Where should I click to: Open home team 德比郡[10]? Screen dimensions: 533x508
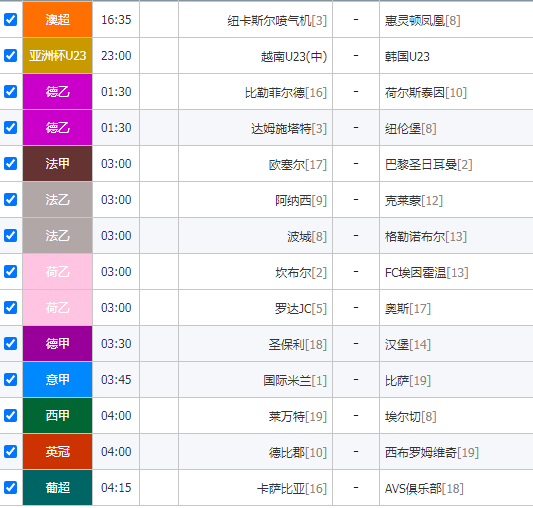(297, 453)
